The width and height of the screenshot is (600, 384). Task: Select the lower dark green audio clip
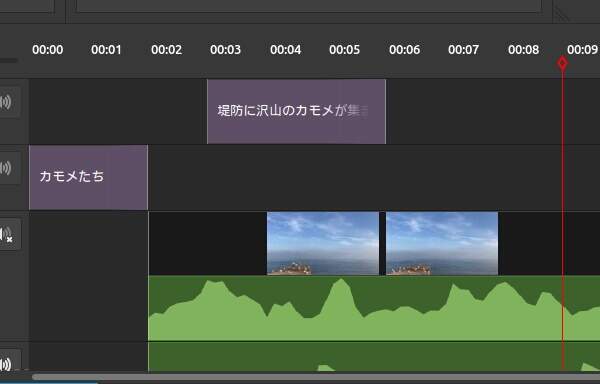coord(374,356)
